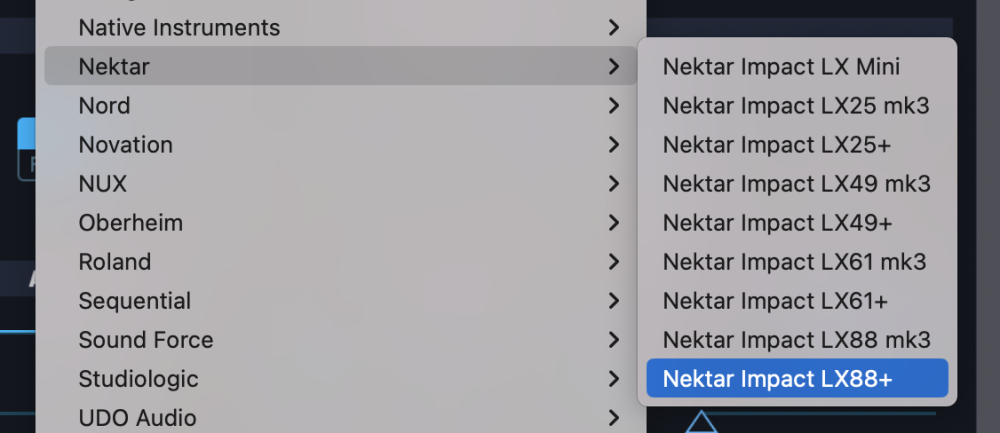This screenshot has width=1000, height=433.
Task: Click the highlighted Nektar menu item
Action: [x=114, y=67]
